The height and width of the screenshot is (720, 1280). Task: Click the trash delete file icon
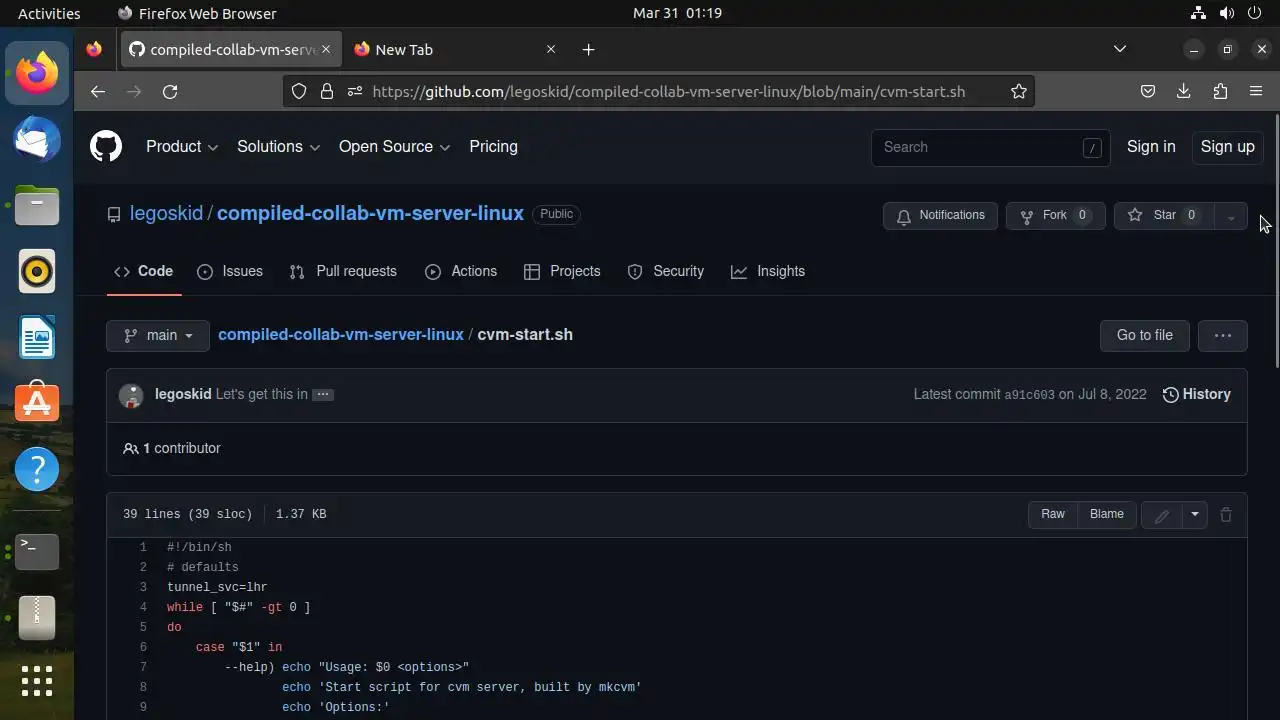click(x=1226, y=514)
